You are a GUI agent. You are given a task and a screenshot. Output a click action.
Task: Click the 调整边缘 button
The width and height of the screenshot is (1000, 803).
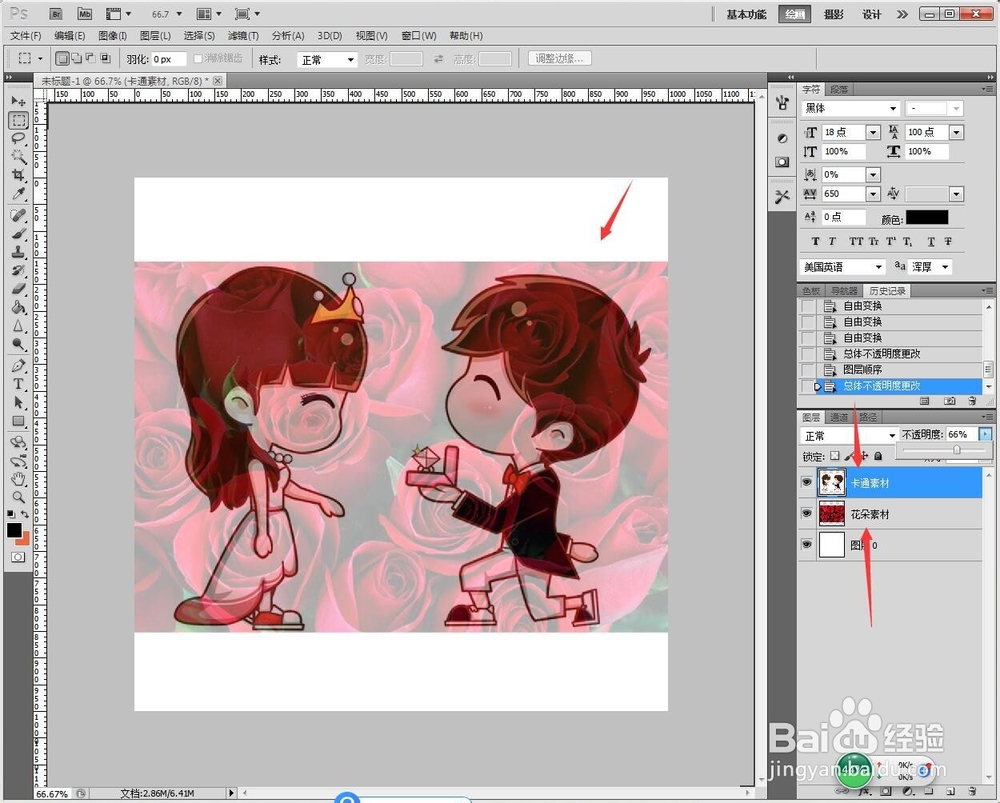(x=559, y=59)
